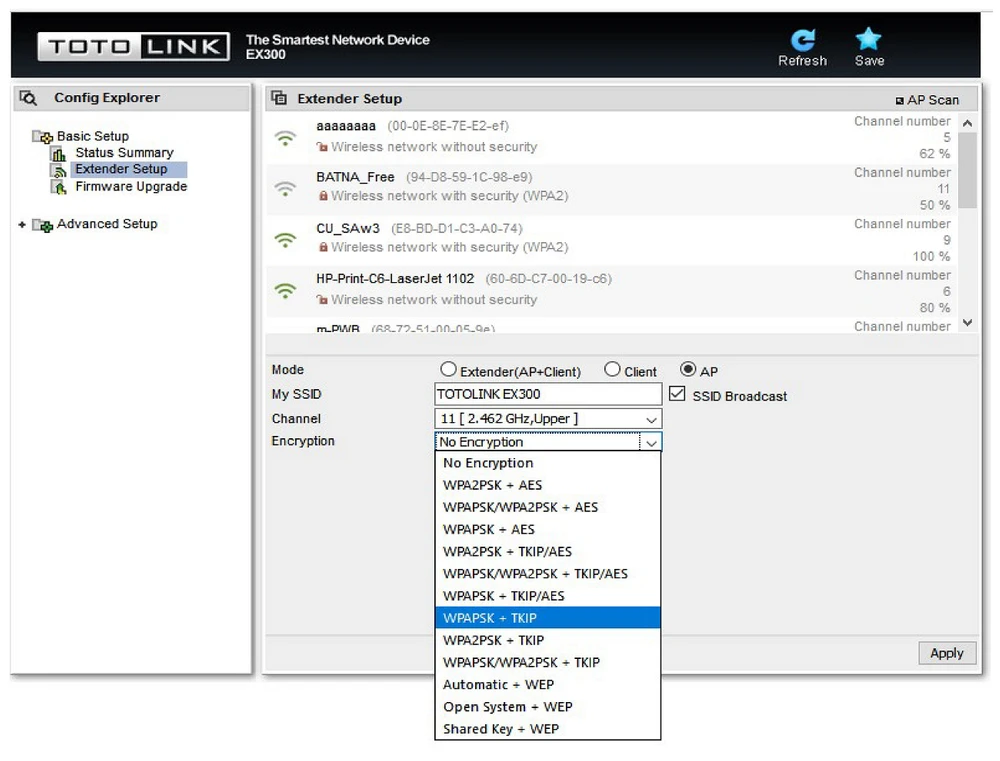Click the Wi-Fi signal icon for aaaaaaaa

pyautogui.click(x=286, y=138)
